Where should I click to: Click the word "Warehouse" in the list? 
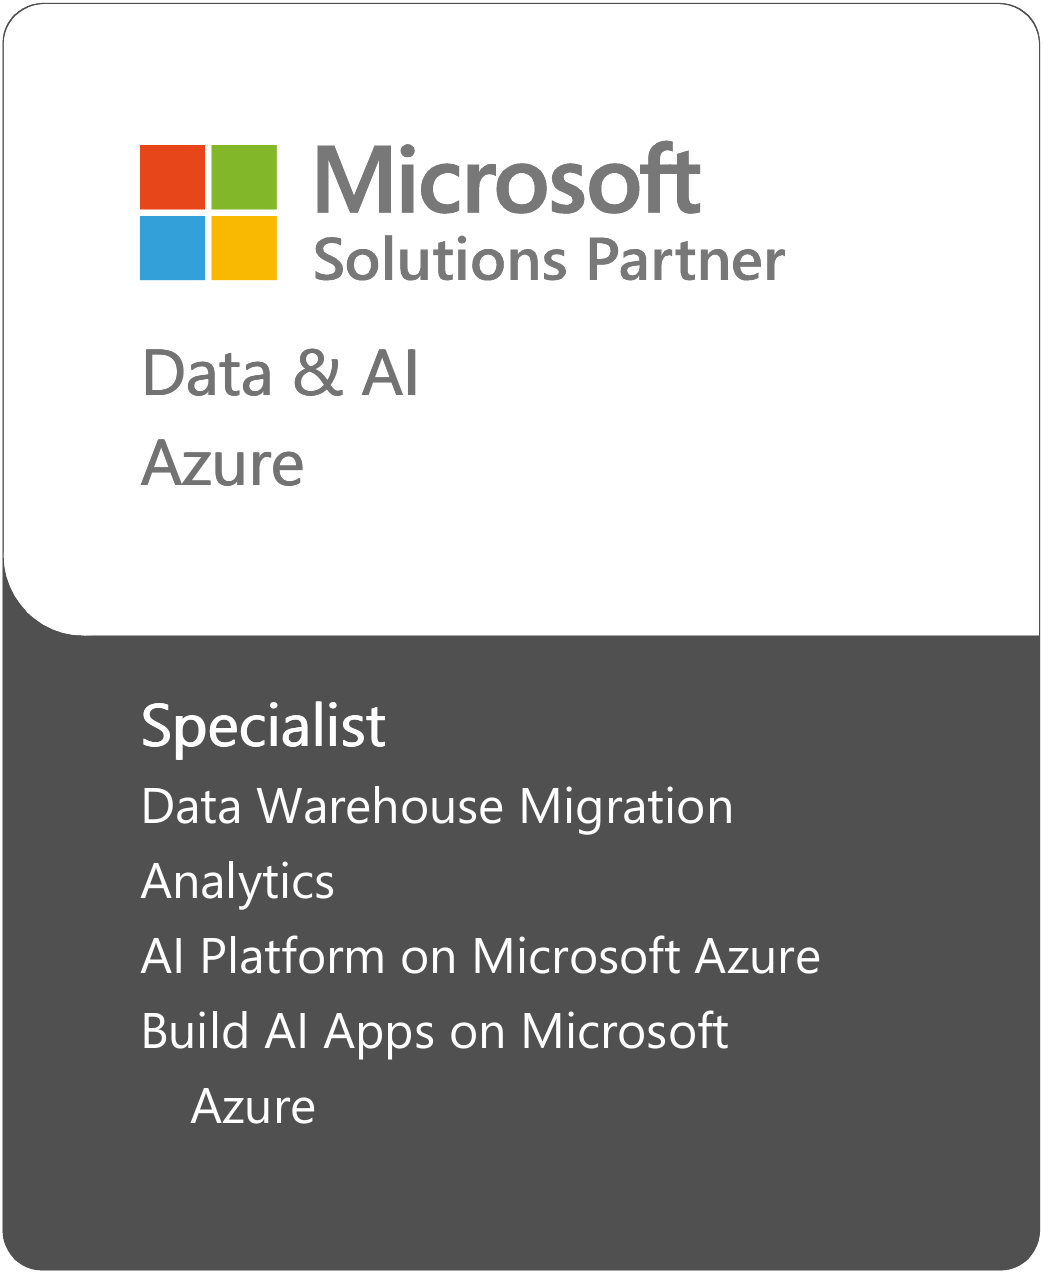tap(380, 806)
